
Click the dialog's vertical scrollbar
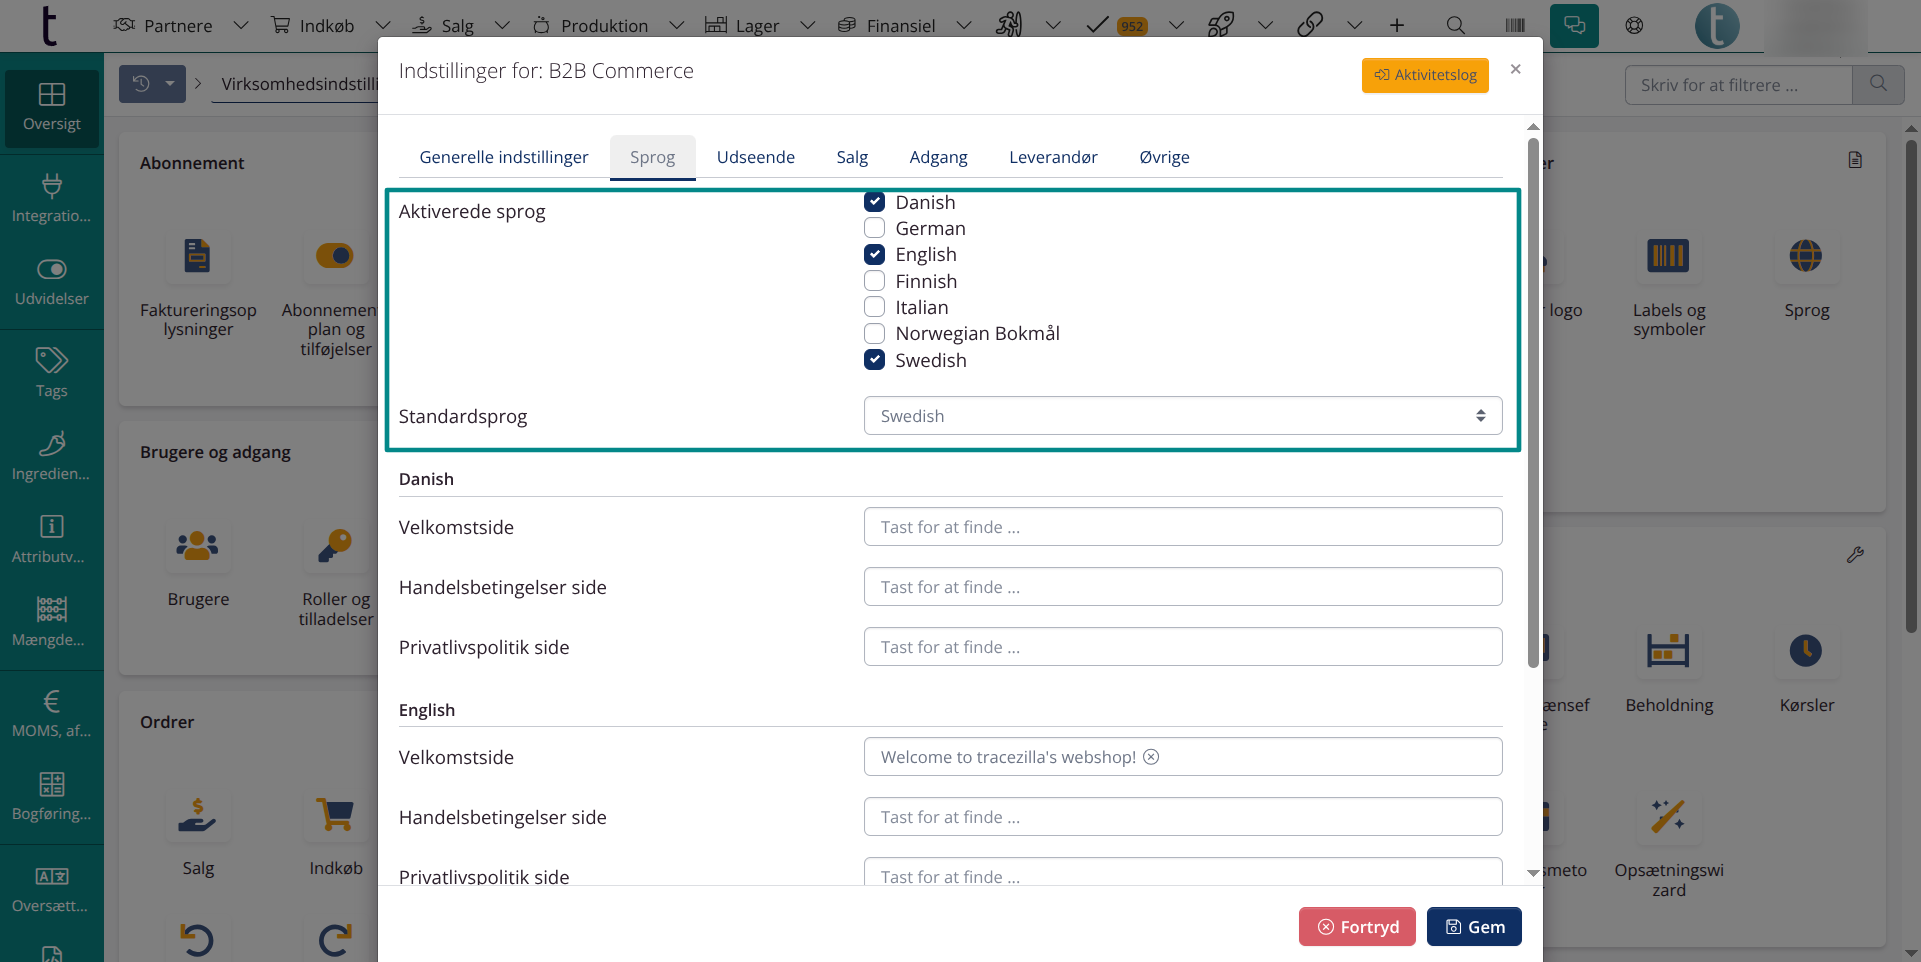point(1533,400)
